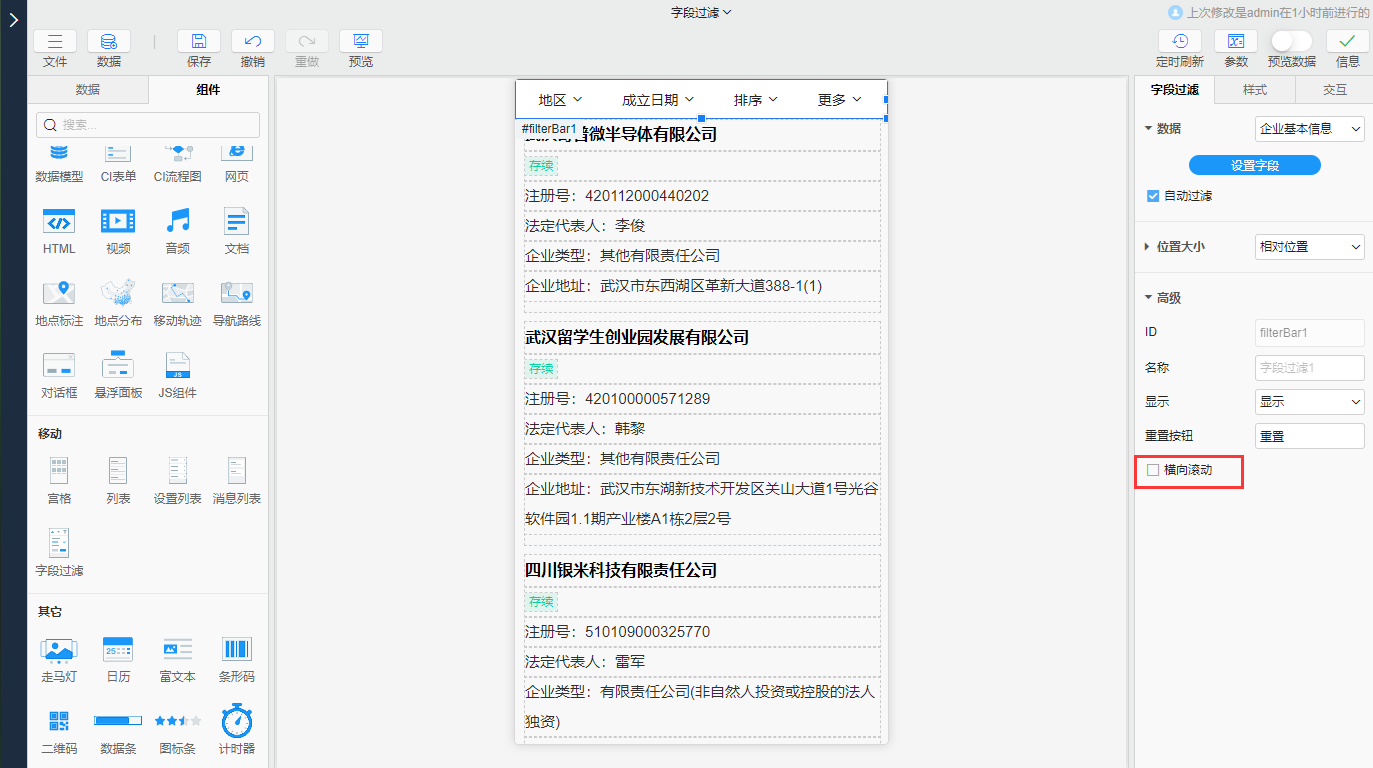Choose the JS component icon
The image size is (1373, 768).
(177, 366)
